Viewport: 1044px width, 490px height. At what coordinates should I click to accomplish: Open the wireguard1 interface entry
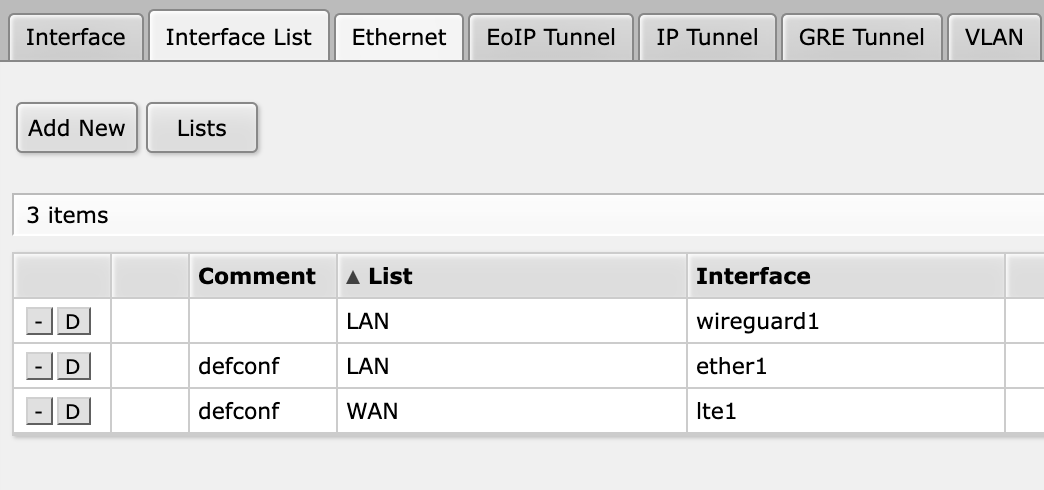tap(750, 322)
